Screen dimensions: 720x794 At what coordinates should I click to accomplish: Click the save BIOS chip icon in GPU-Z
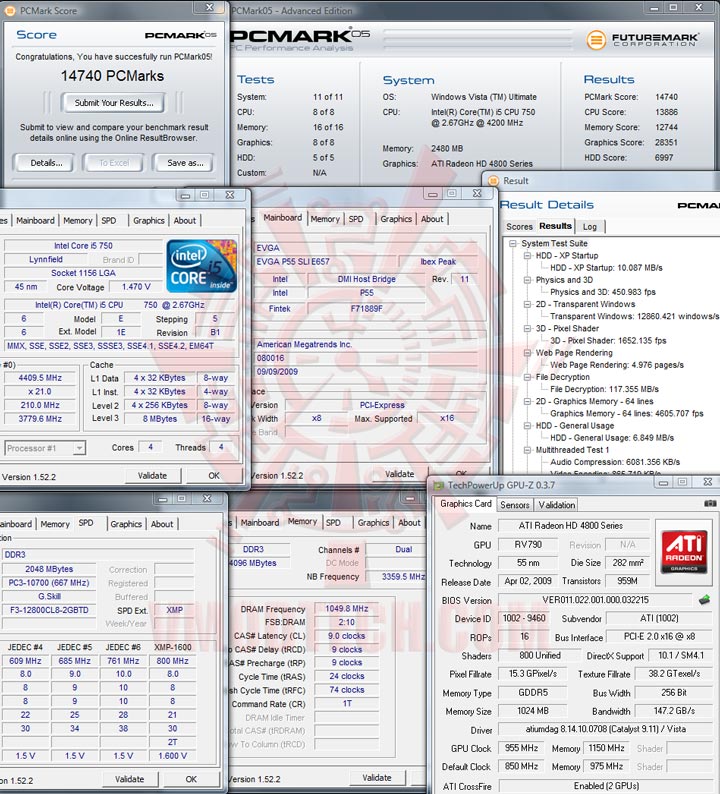[x=704, y=600]
